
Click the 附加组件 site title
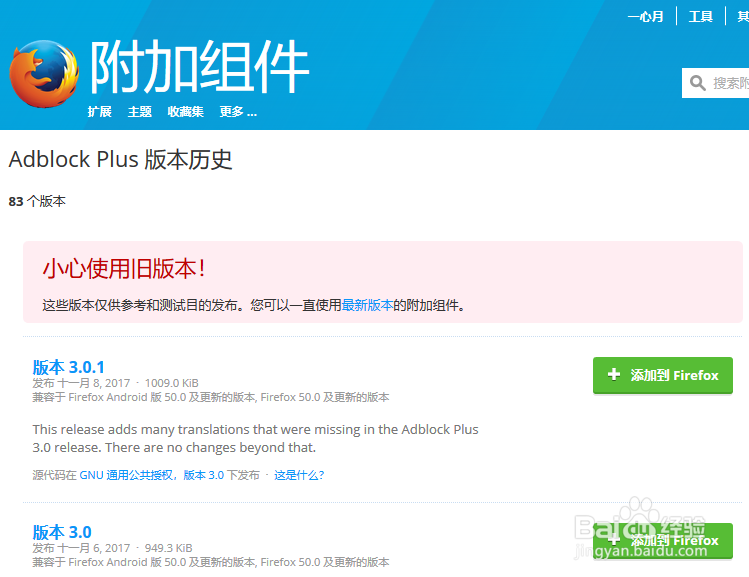[200, 66]
